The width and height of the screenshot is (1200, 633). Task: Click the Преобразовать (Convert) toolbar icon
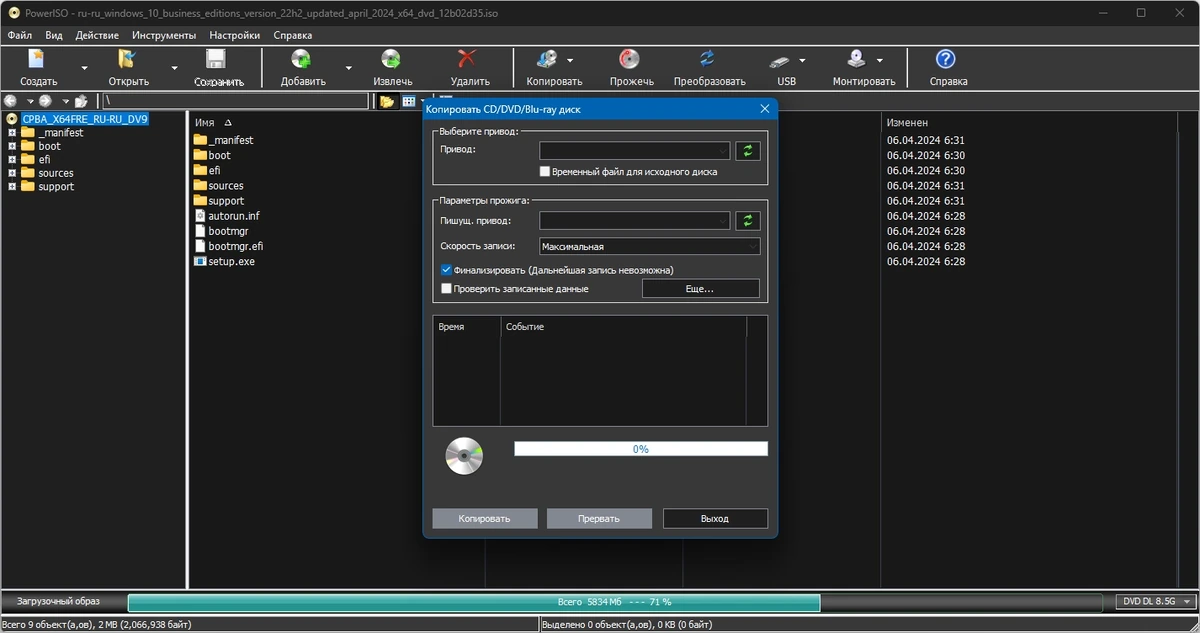coord(708,59)
